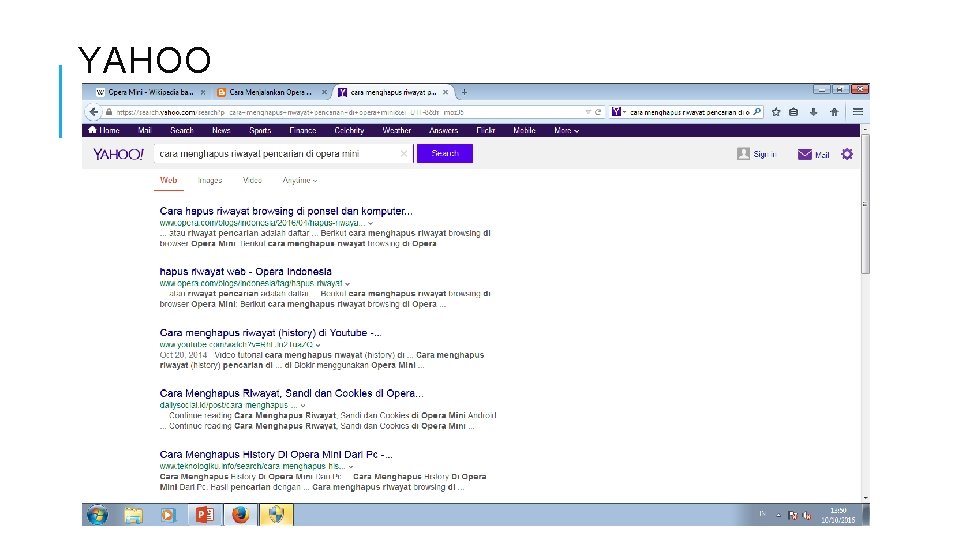This screenshot has width=960, height=540.
Task: Click the taskbar clock showing date
Action: (x=838, y=515)
